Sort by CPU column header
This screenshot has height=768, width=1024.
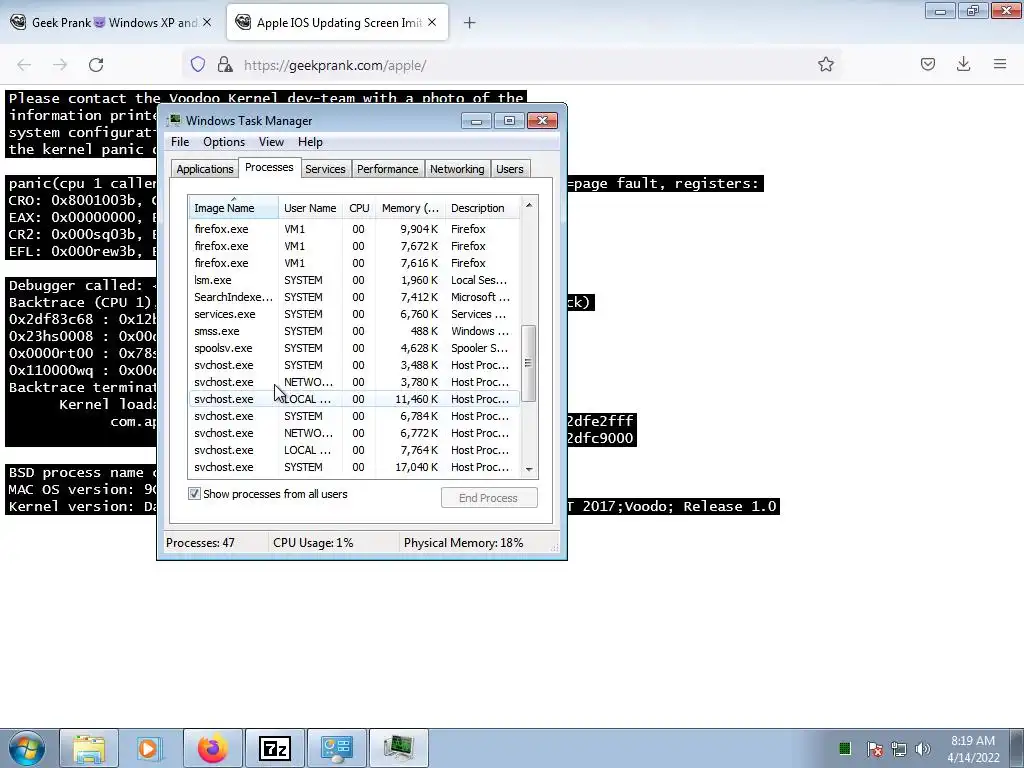pos(359,208)
